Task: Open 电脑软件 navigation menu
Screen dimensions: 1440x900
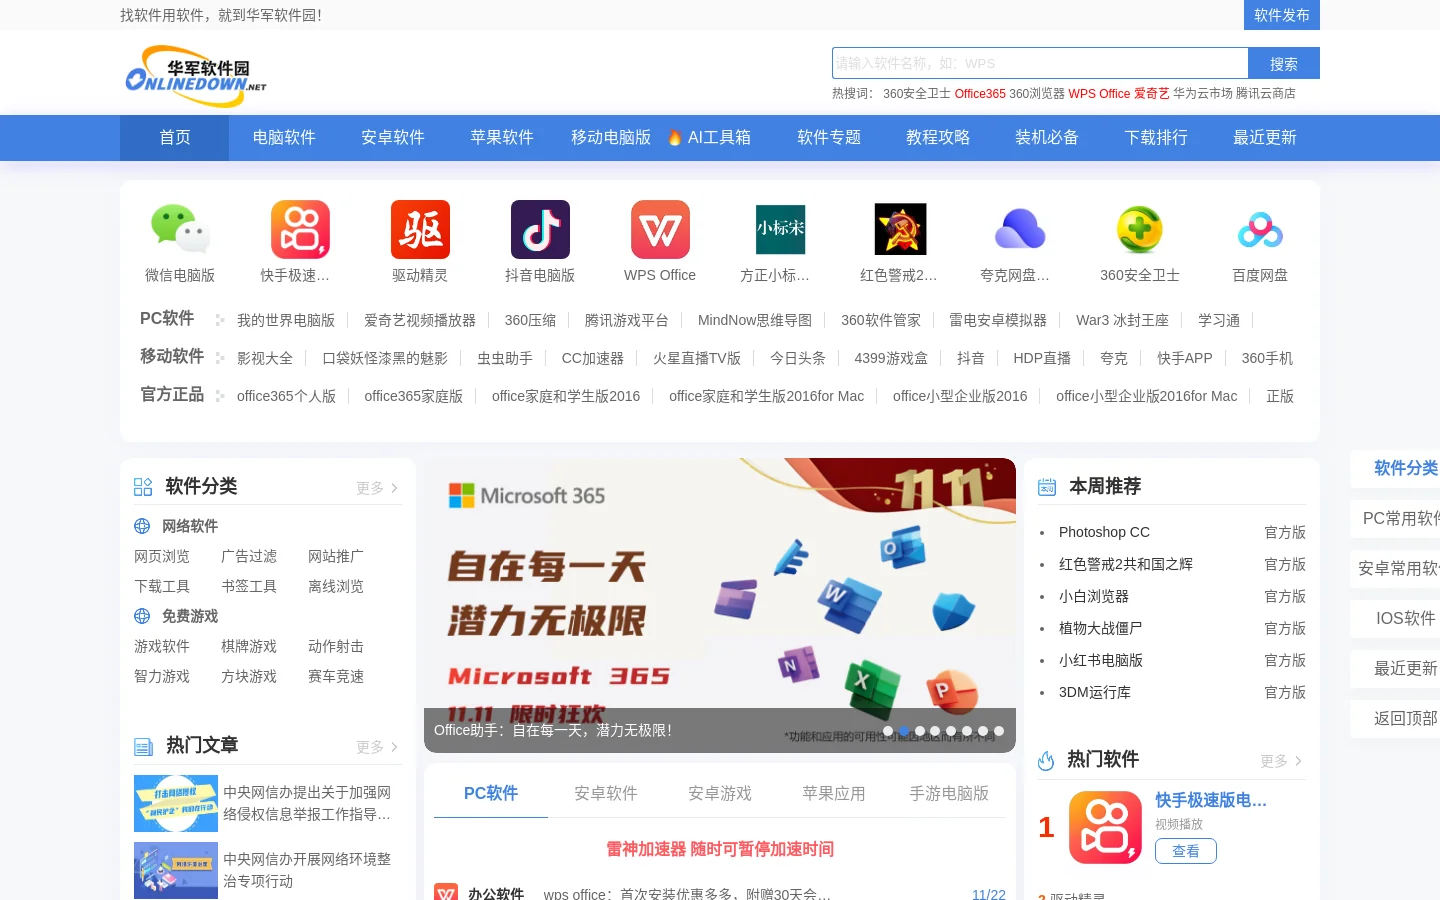Action: (284, 138)
